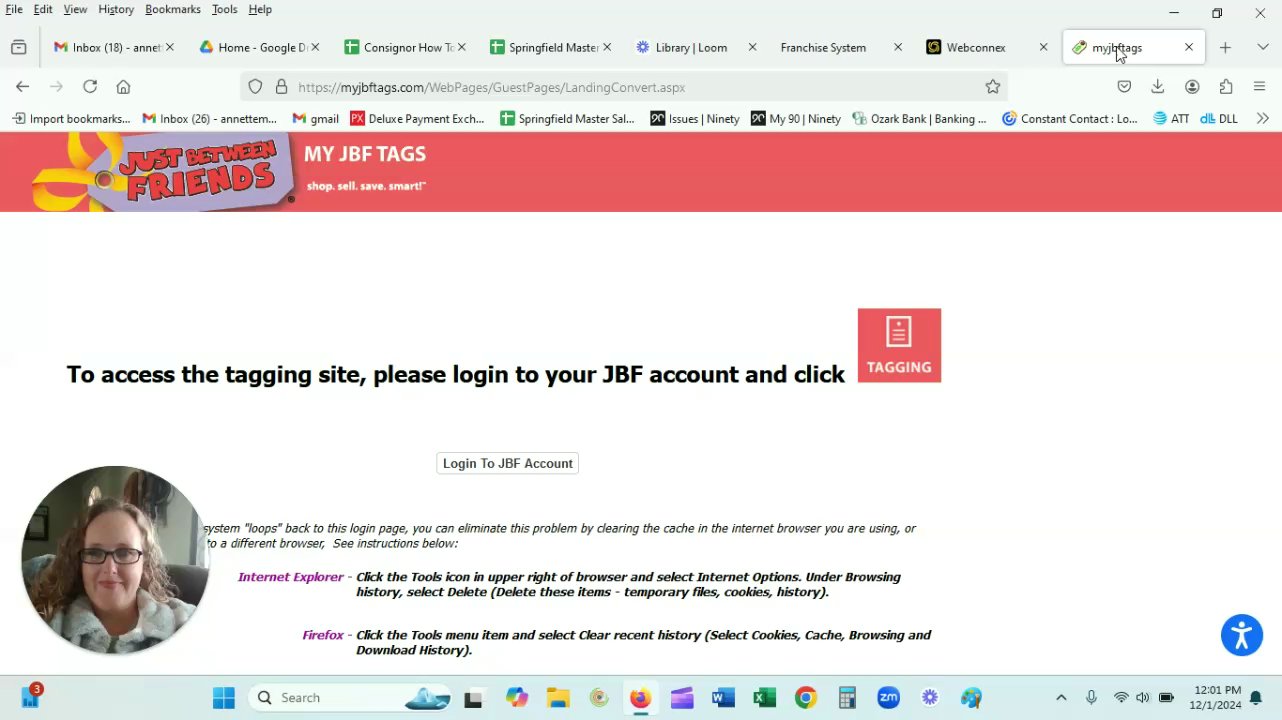
Task: Bookmark this page with the star icon
Action: coord(993,87)
